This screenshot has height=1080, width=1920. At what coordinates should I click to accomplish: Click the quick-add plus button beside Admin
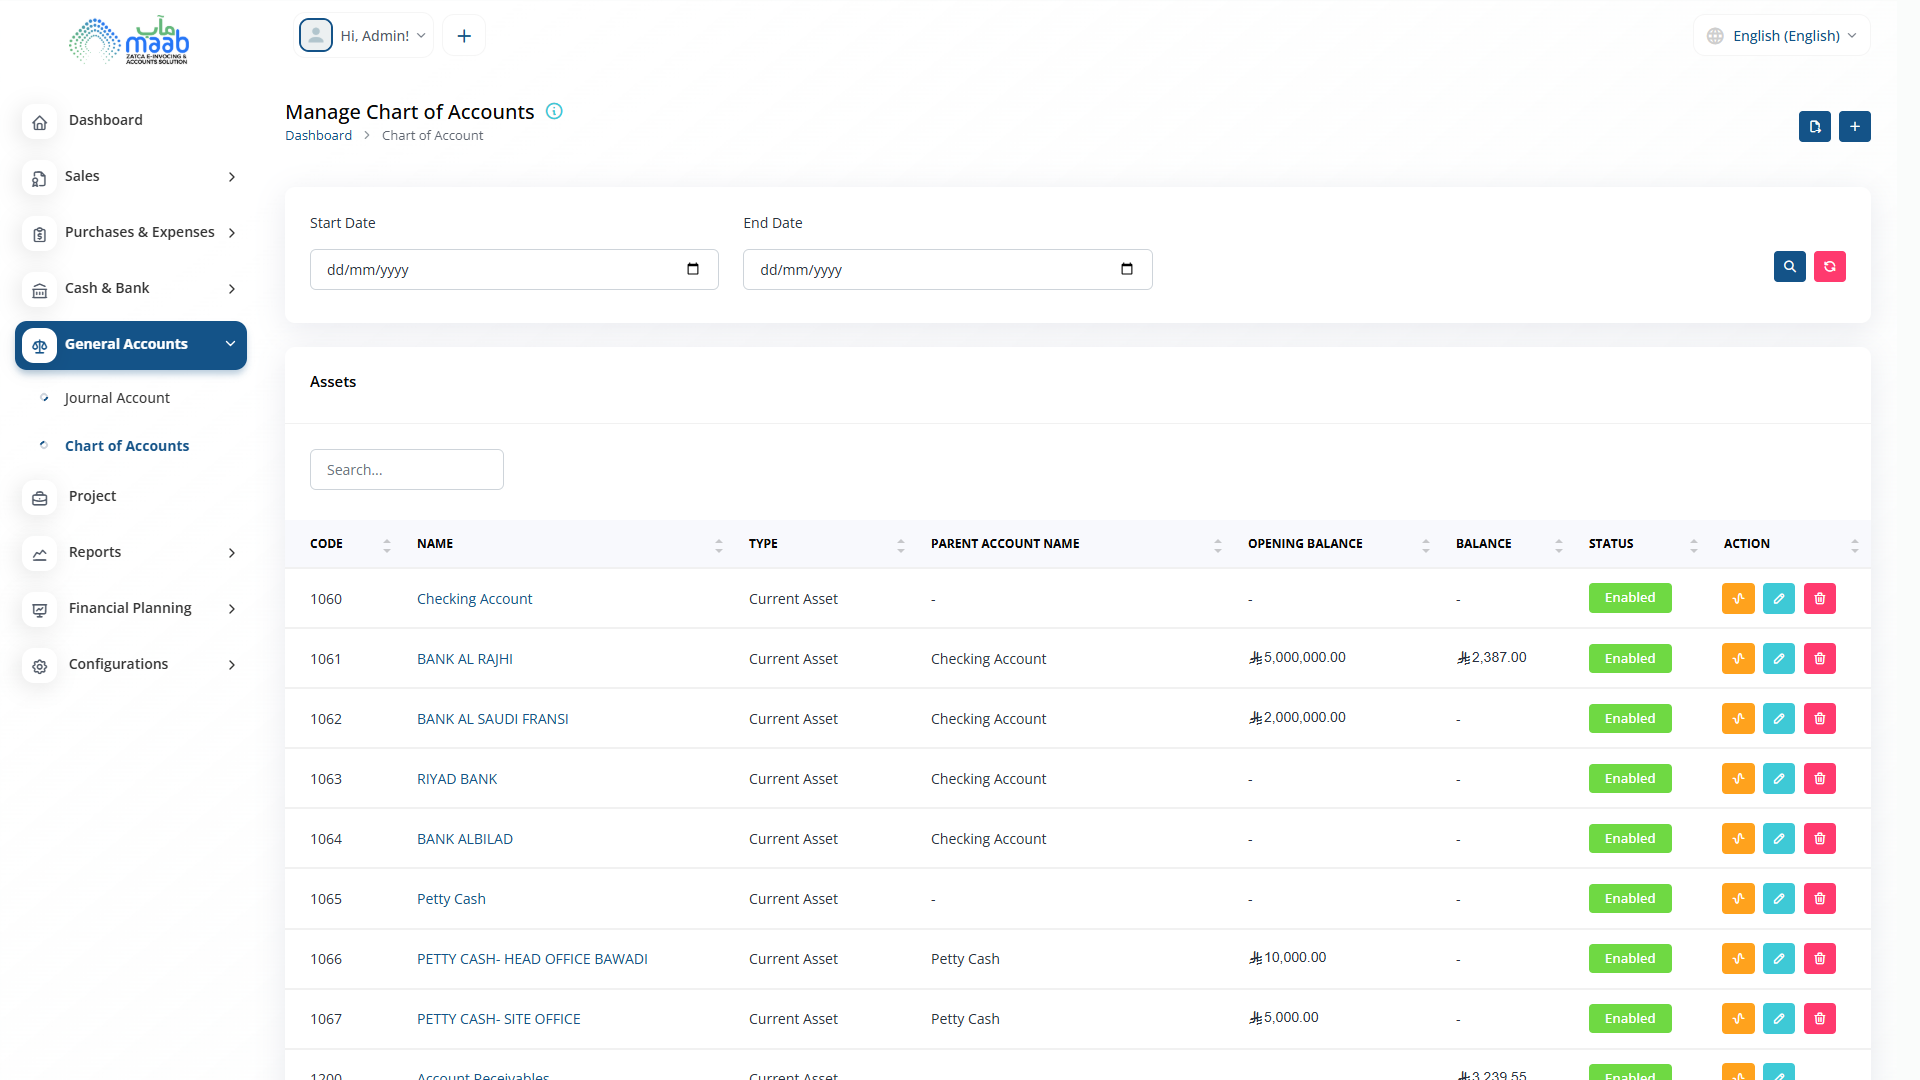coord(464,36)
